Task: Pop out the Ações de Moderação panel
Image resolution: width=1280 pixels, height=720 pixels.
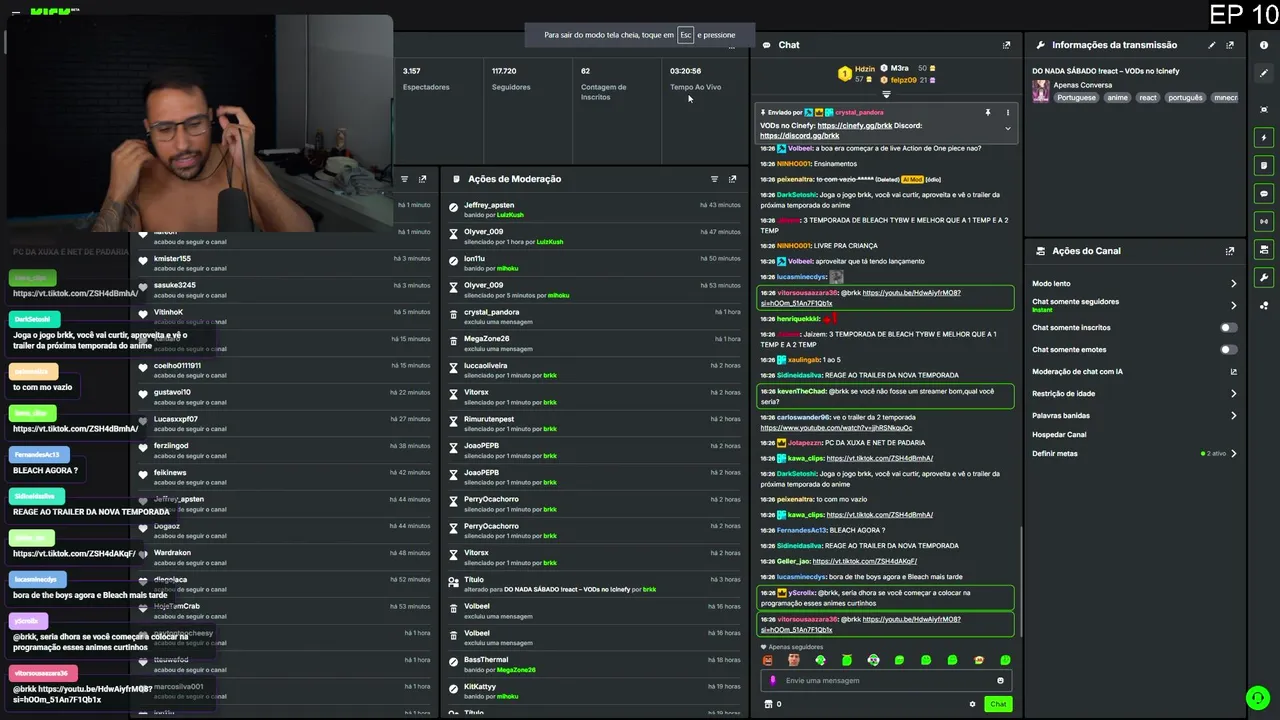Action: click(x=732, y=179)
